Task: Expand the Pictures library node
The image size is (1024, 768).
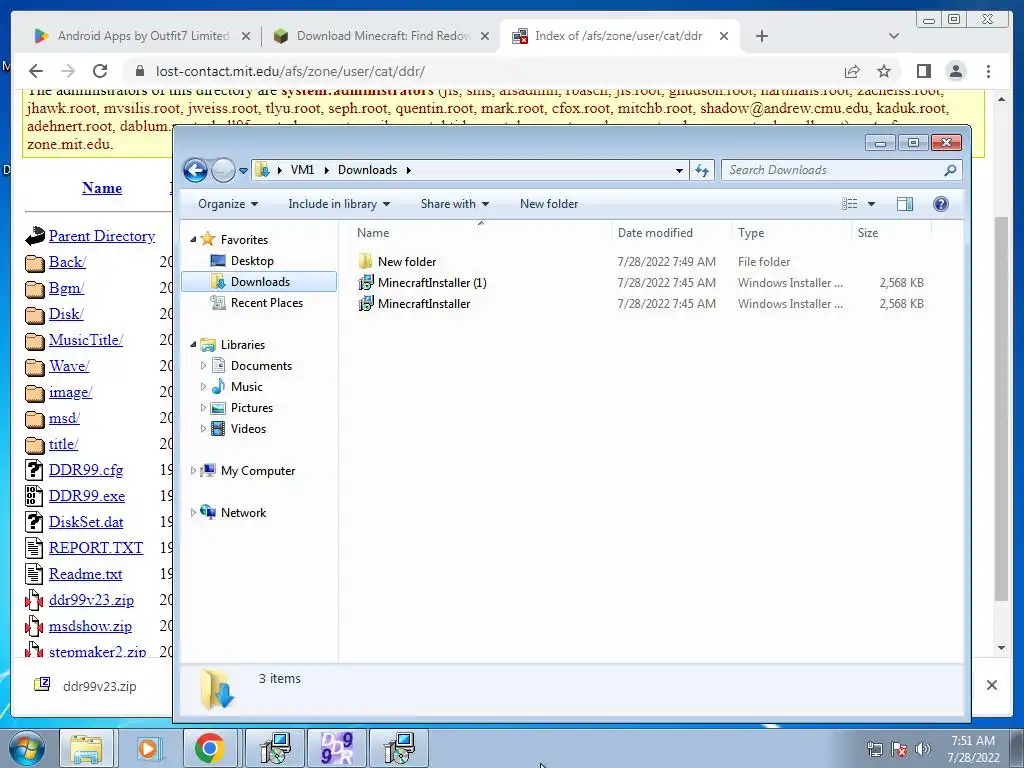Action: (x=203, y=408)
